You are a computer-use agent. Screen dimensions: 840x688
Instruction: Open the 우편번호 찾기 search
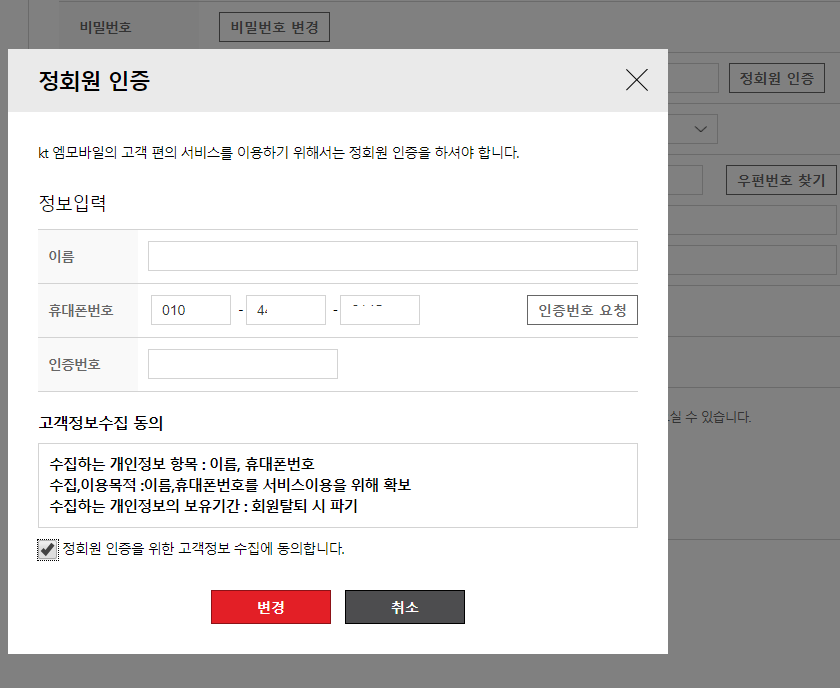[x=781, y=180]
